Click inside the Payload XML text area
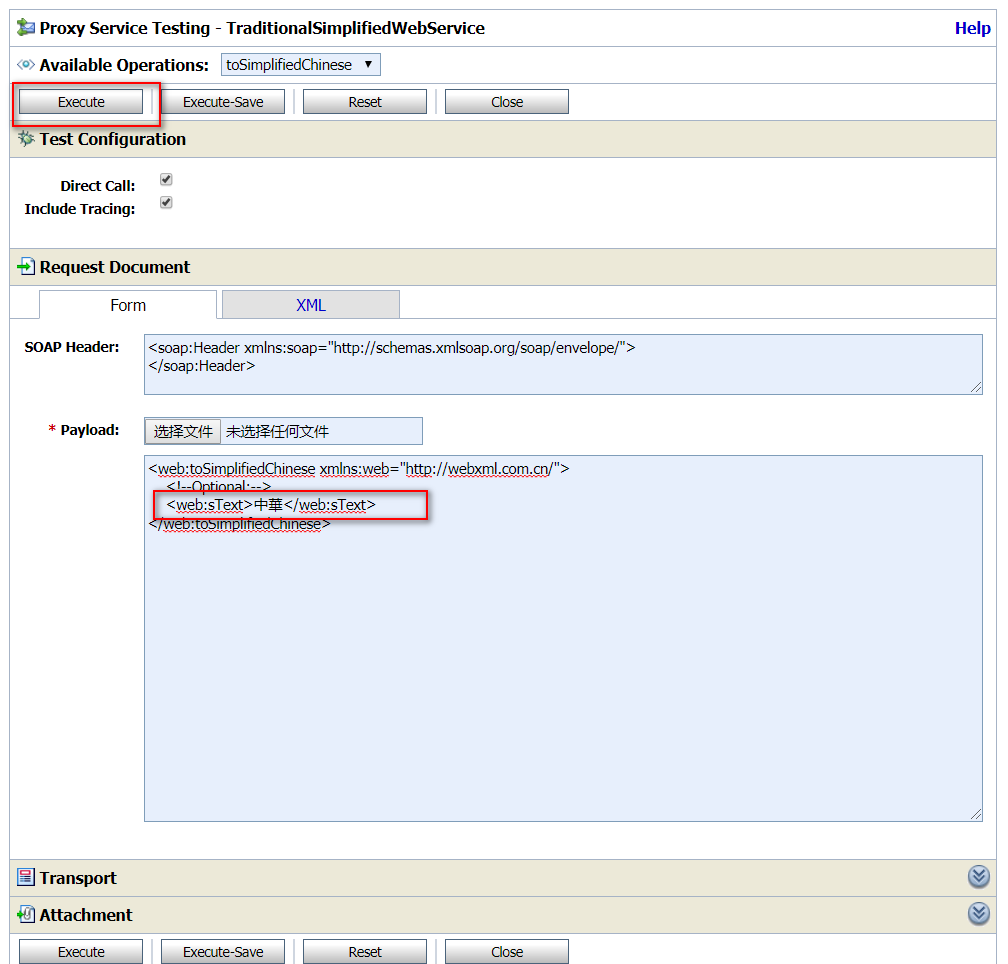 pos(563,638)
